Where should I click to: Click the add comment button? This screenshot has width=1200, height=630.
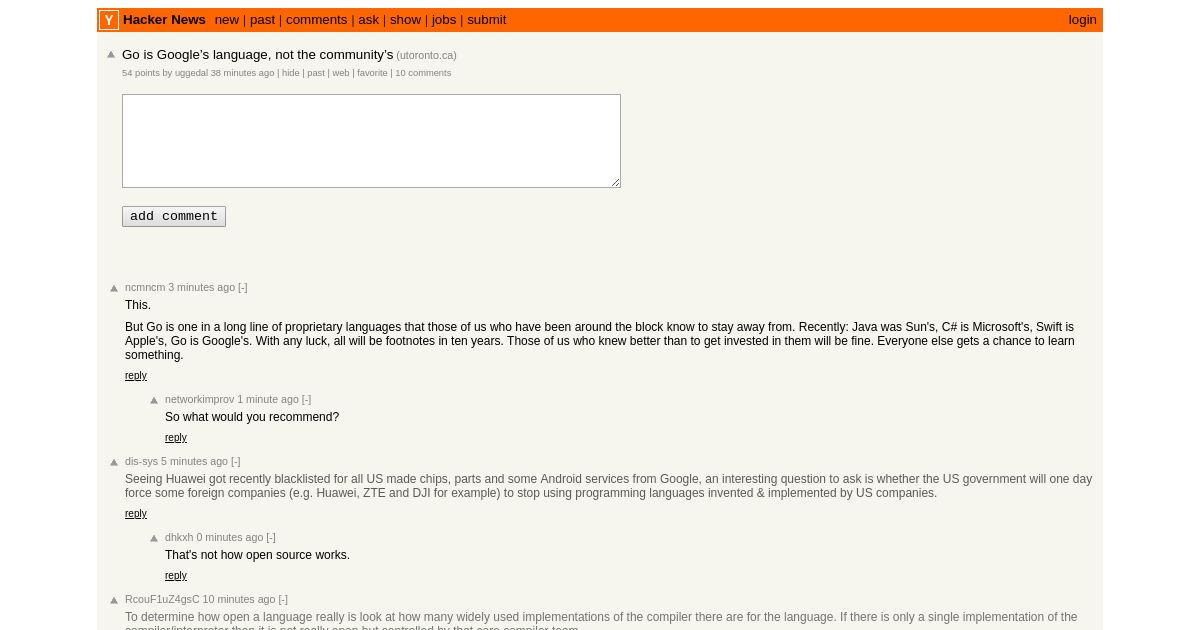click(x=174, y=216)
